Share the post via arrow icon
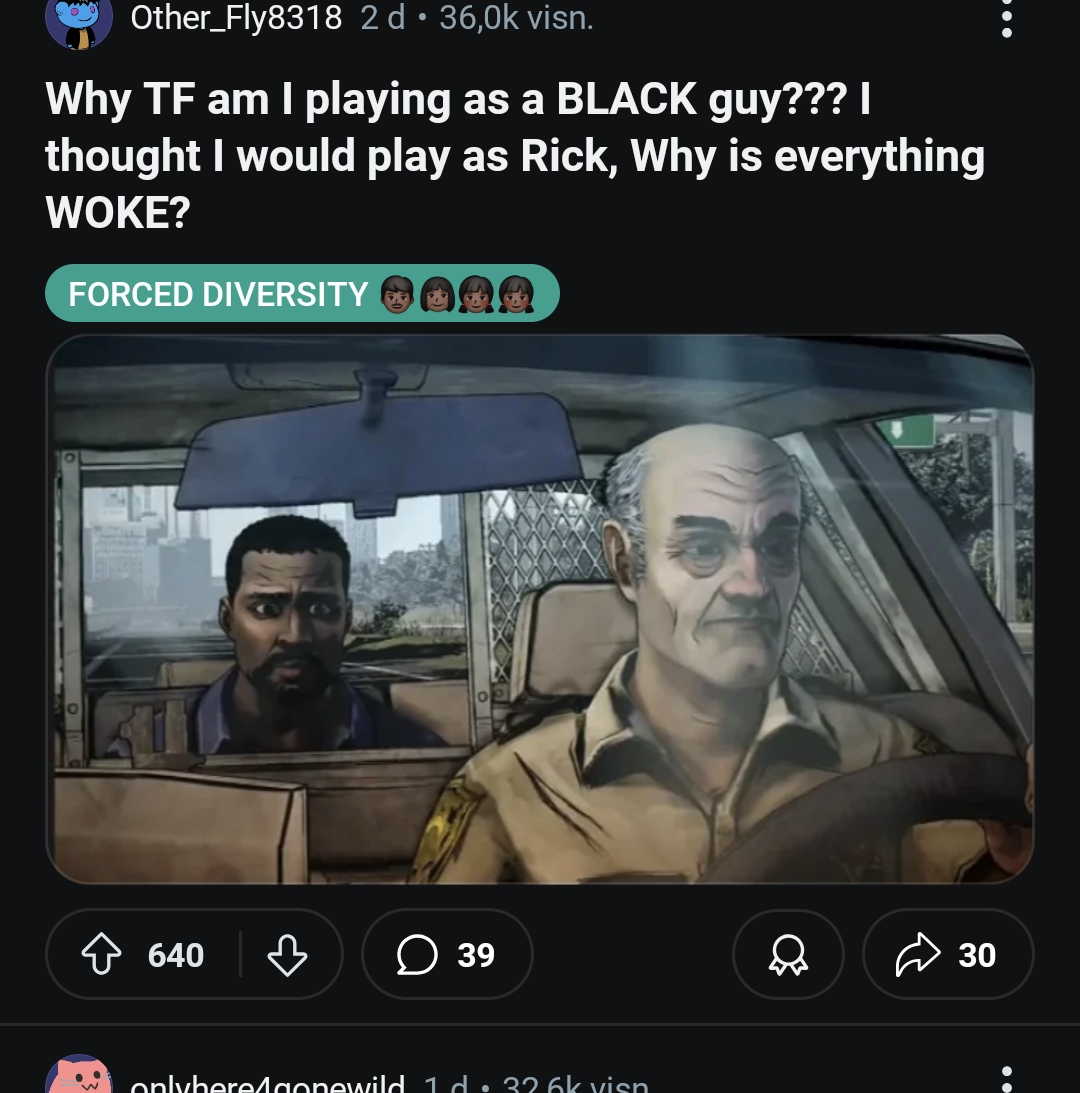 (x=918, y=954)
